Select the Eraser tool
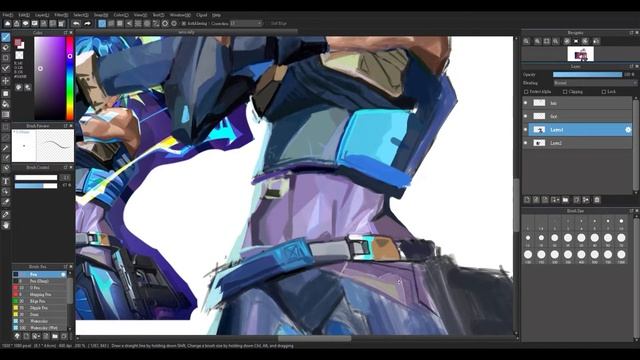Image resolution: width=640 pixels, height=360 pixels. [6, 47]
